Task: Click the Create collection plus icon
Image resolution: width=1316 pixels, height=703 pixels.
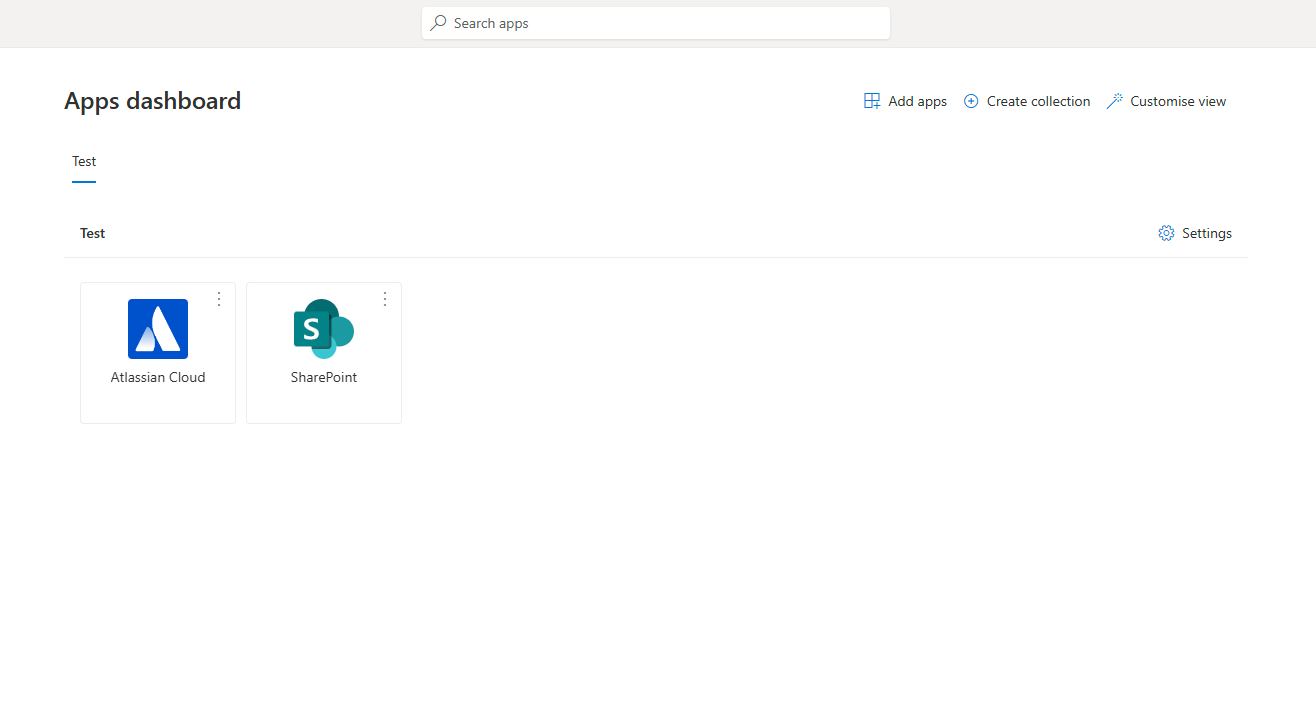Action: click(971, 101)
